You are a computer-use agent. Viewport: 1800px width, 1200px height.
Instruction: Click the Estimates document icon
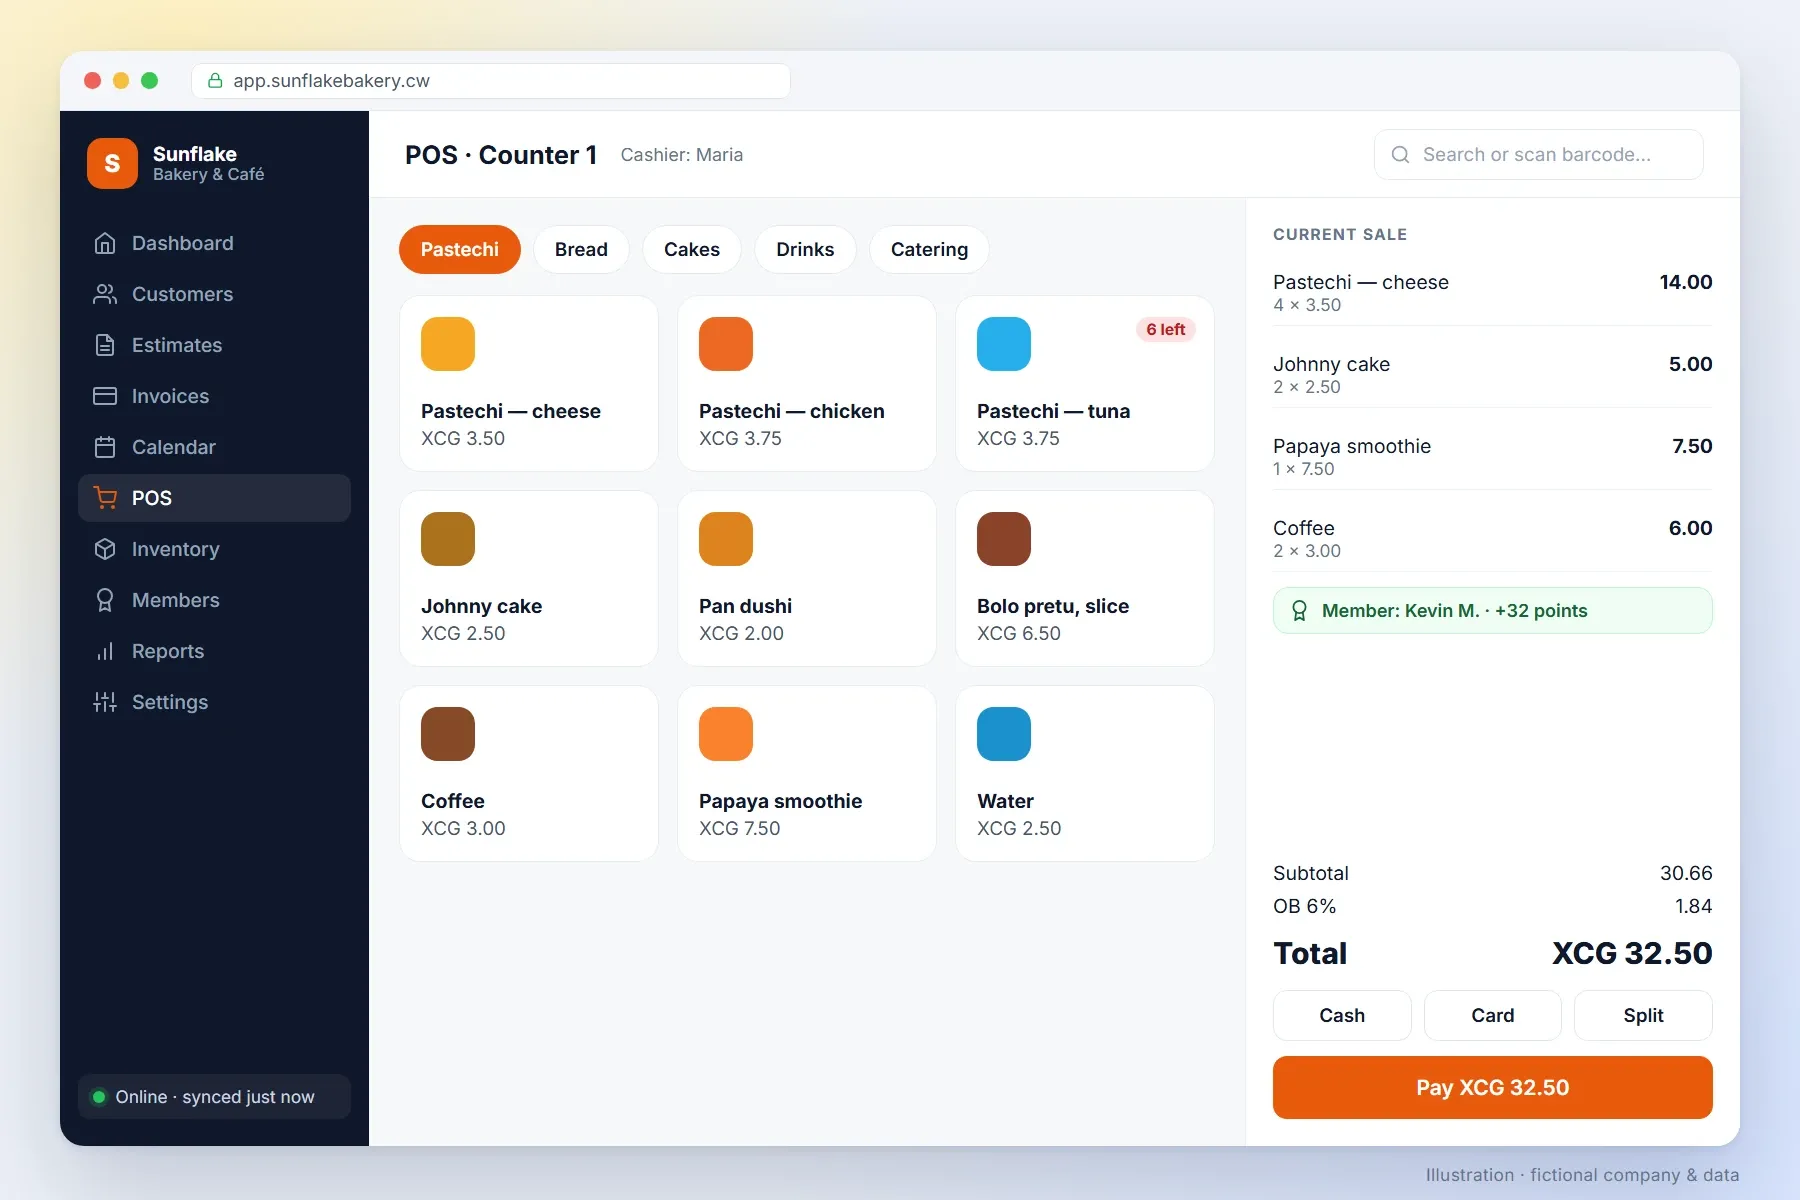[105, 345]
